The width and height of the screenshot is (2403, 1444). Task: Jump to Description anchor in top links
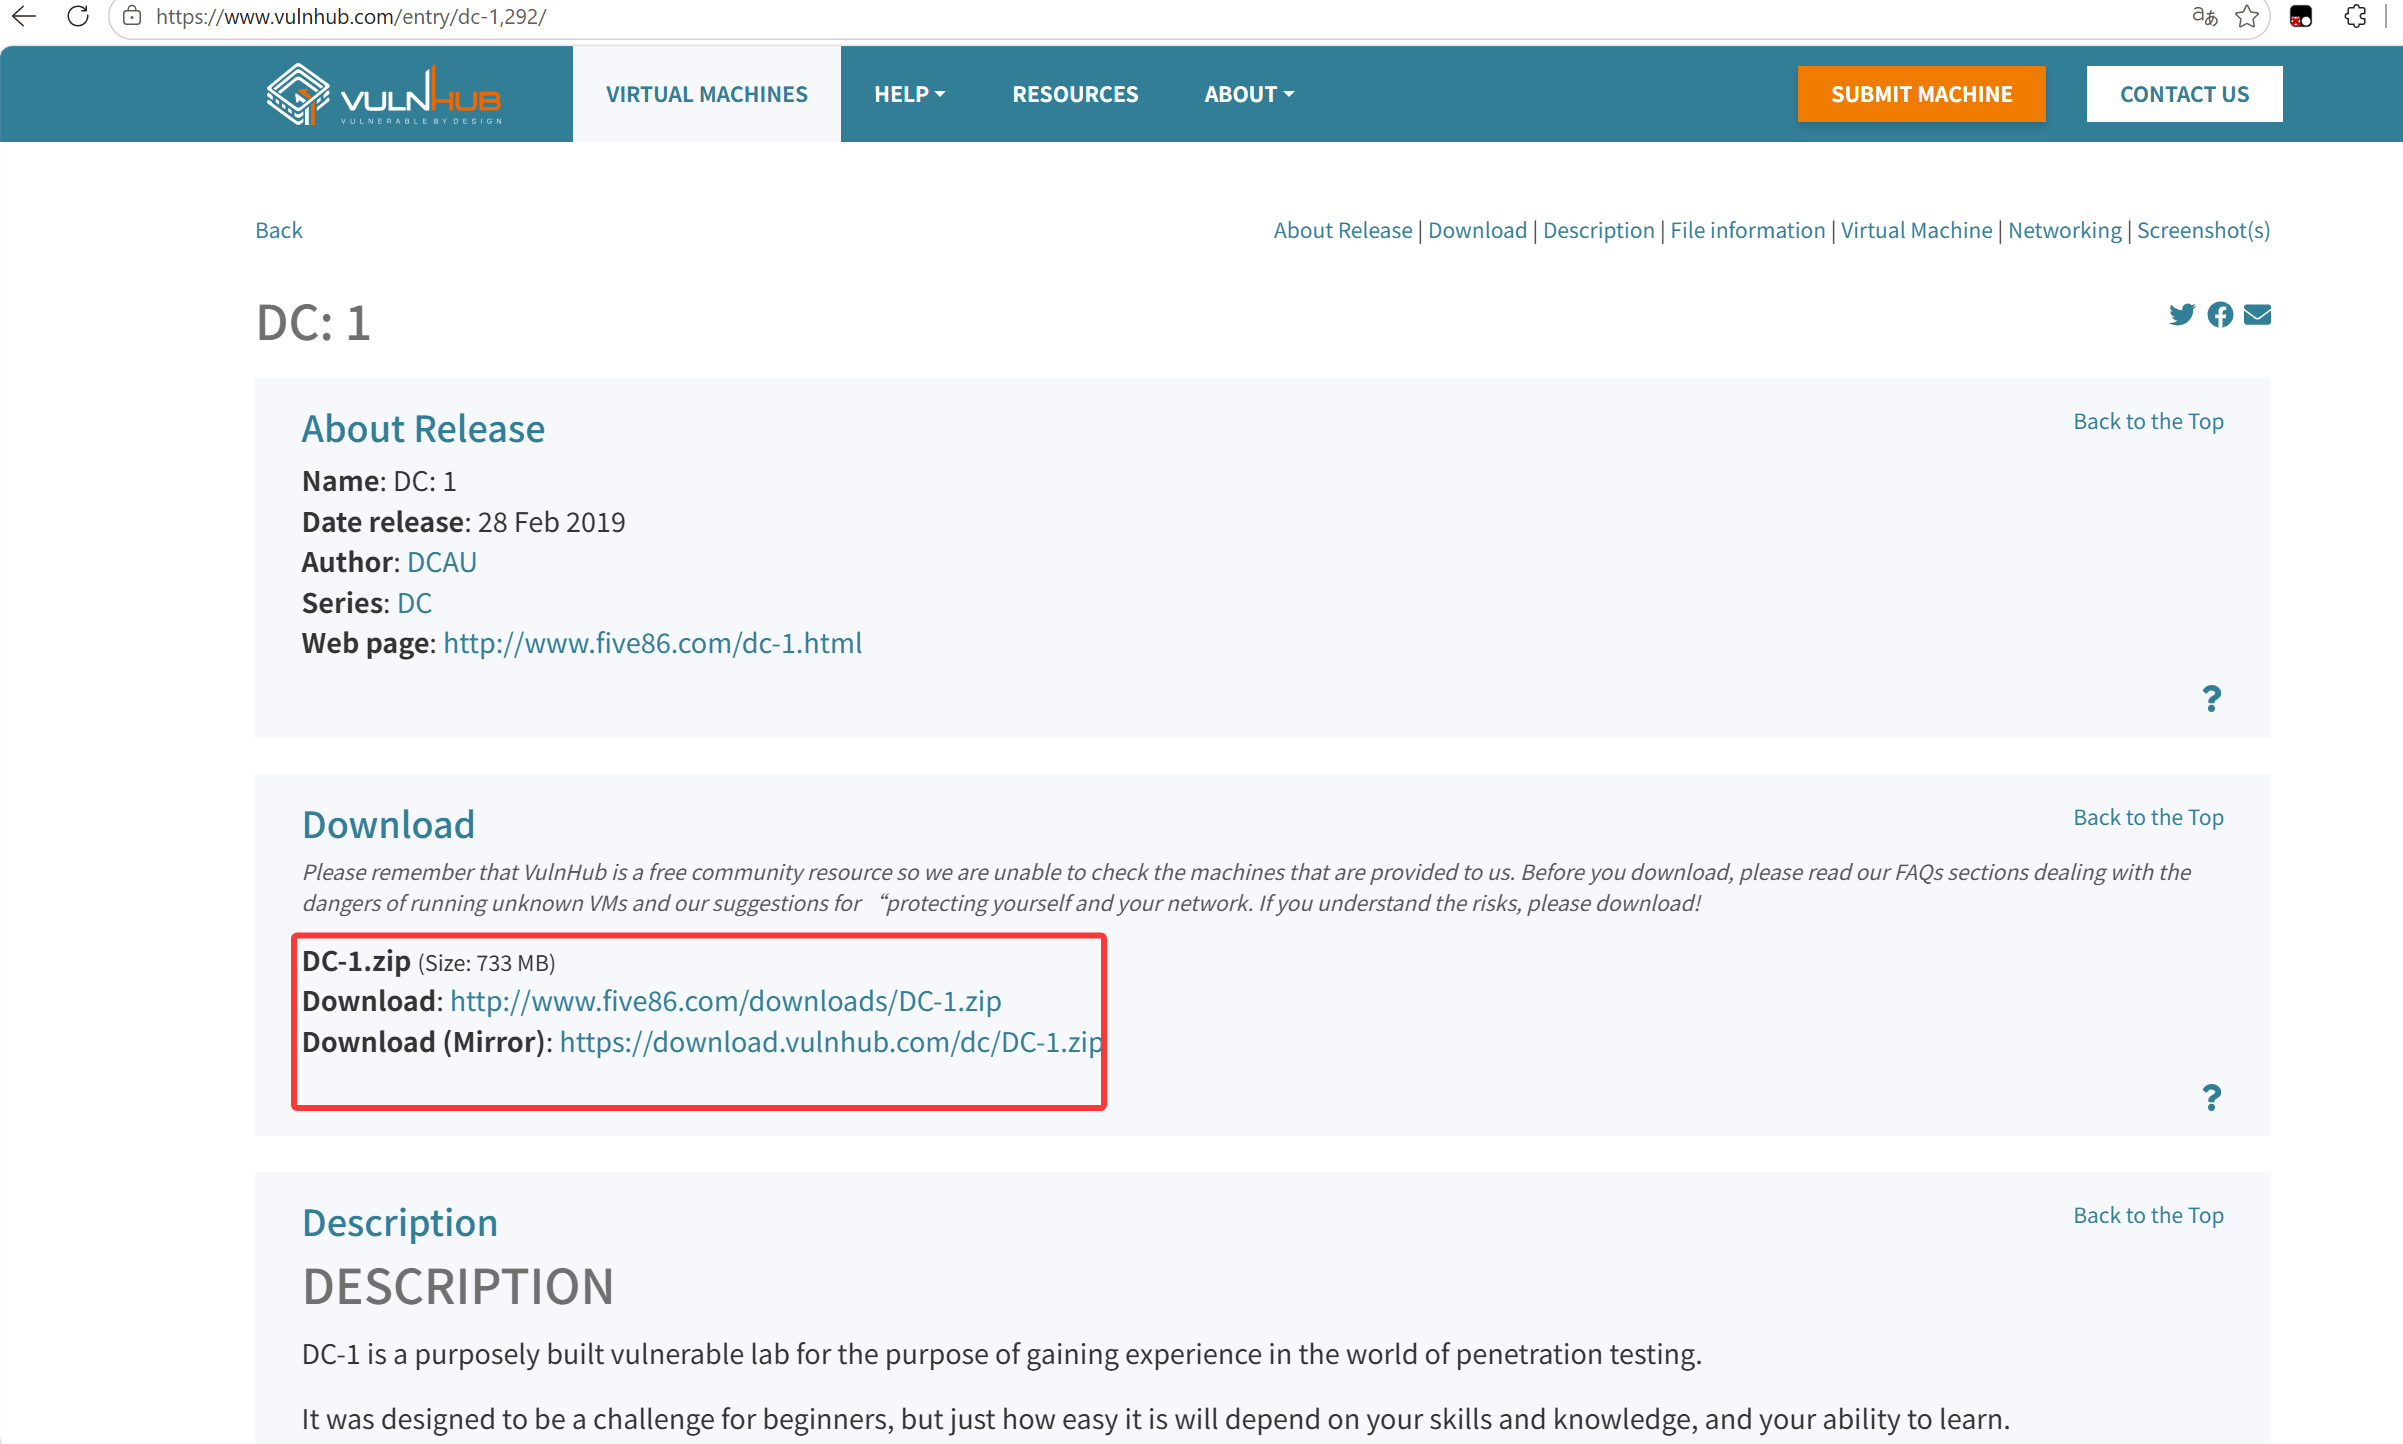1598,230
